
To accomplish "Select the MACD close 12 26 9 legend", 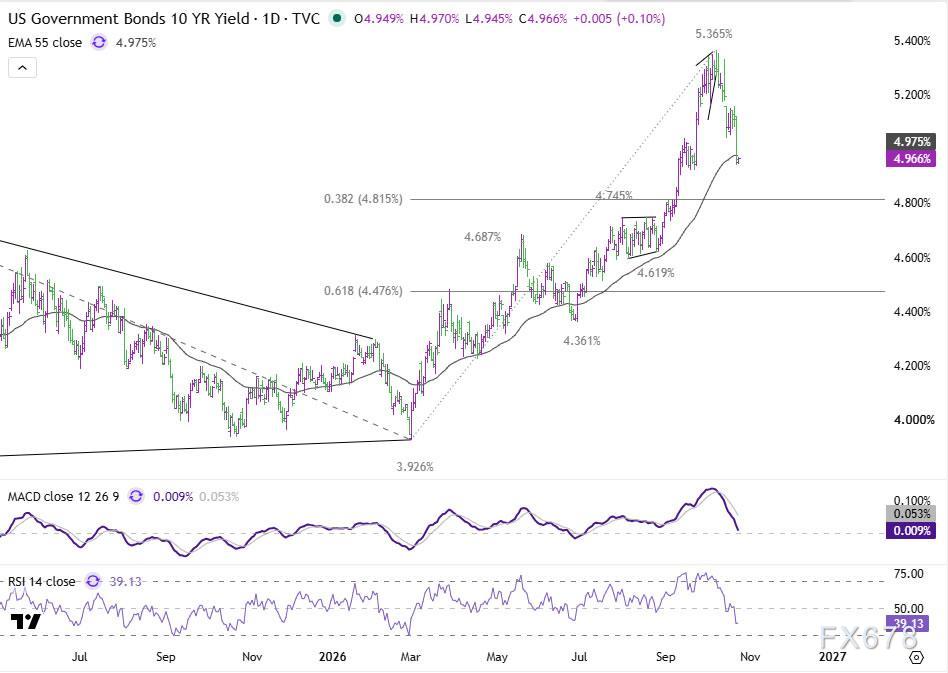I will [x=63, y=496].
